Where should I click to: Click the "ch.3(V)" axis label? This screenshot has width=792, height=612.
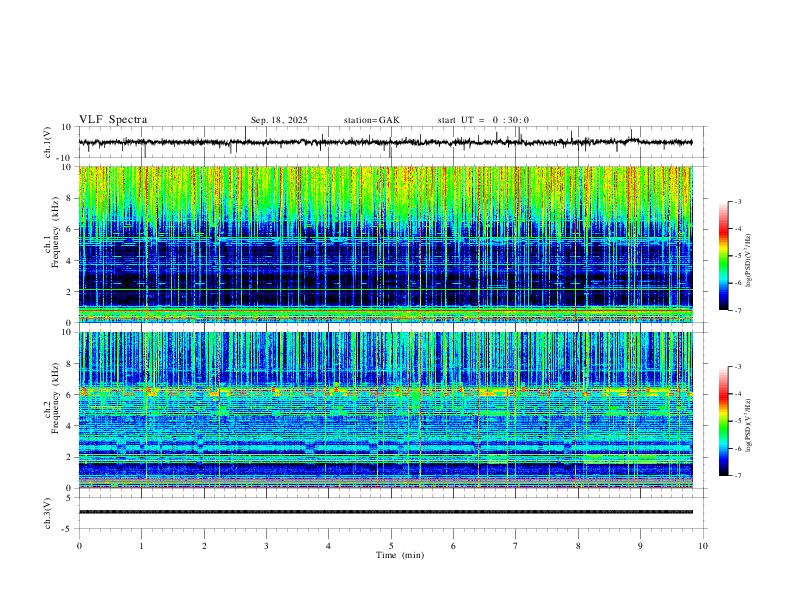(x=48, y=514)
